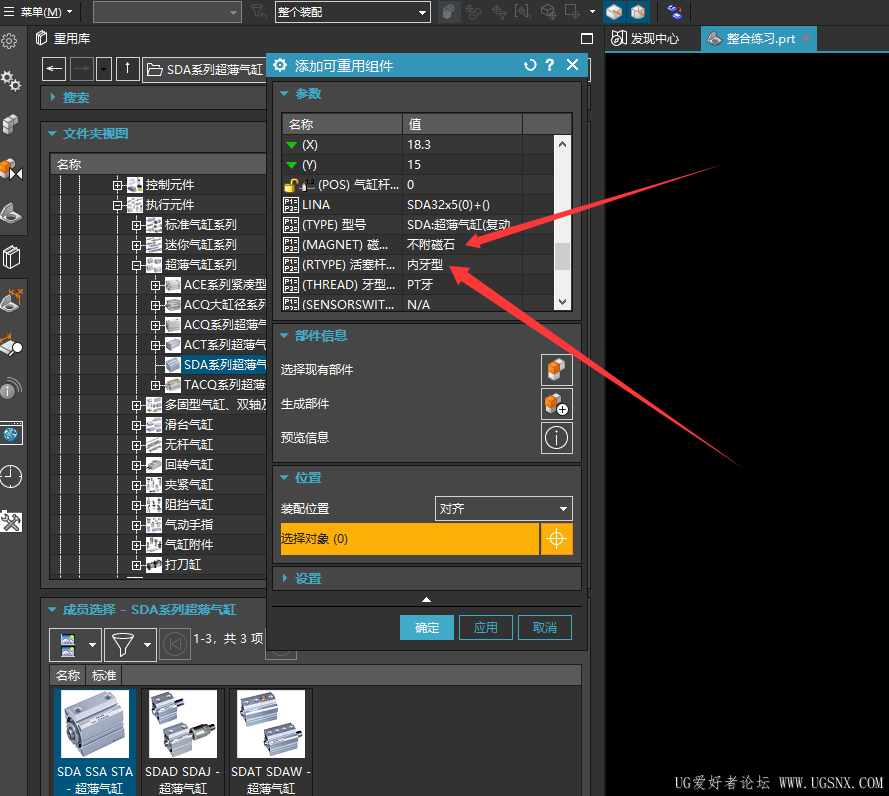Toggle the padlock on (POS) 气缸杆 parameter
This screenshot has height=796, width=889.
click(292, 183)
